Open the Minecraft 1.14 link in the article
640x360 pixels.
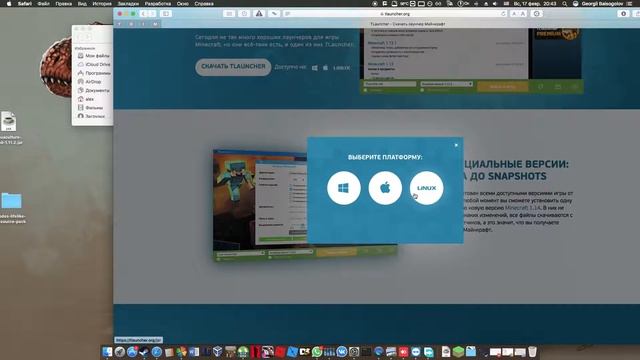pos(522,208)
